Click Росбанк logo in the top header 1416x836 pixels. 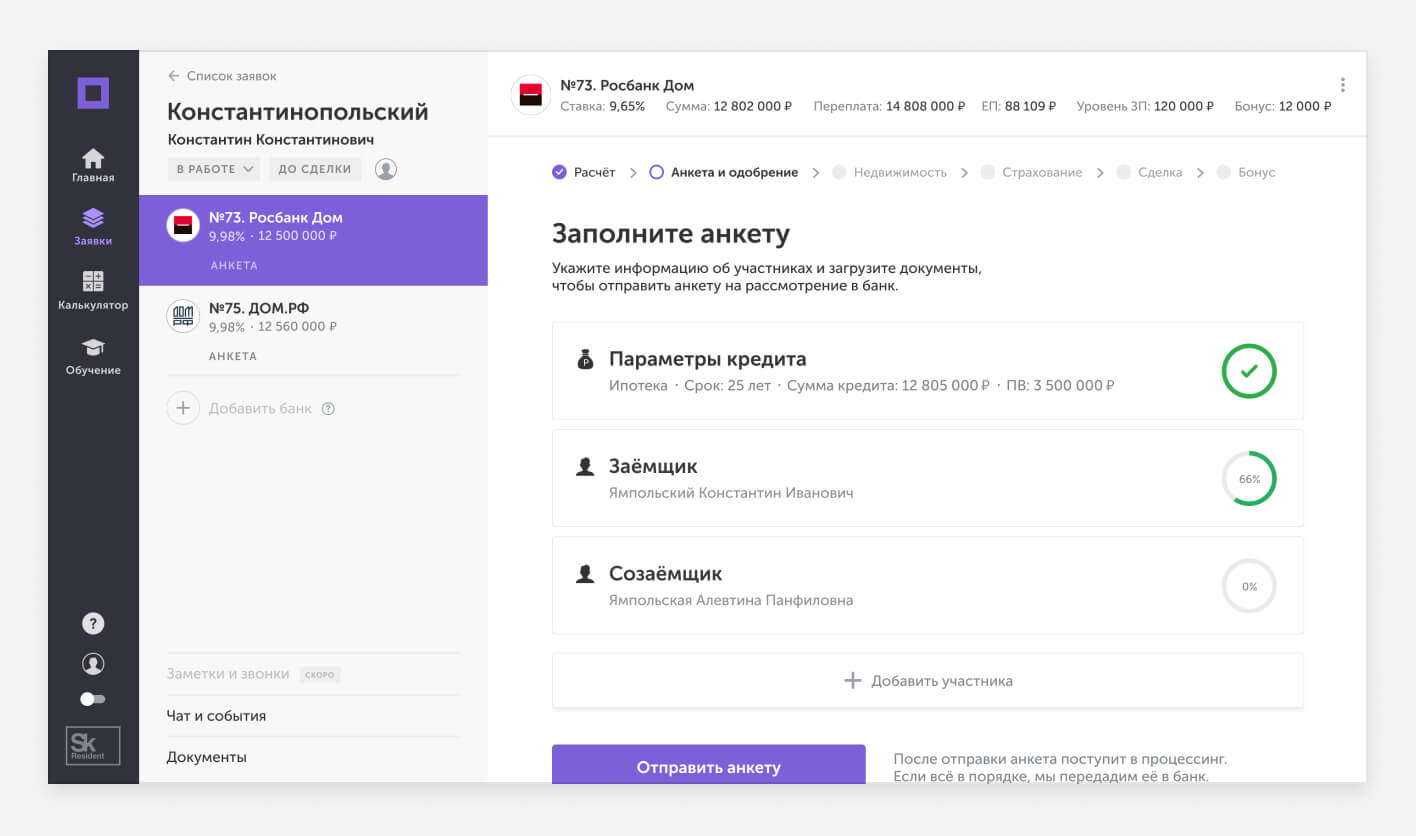click(531, 95)
